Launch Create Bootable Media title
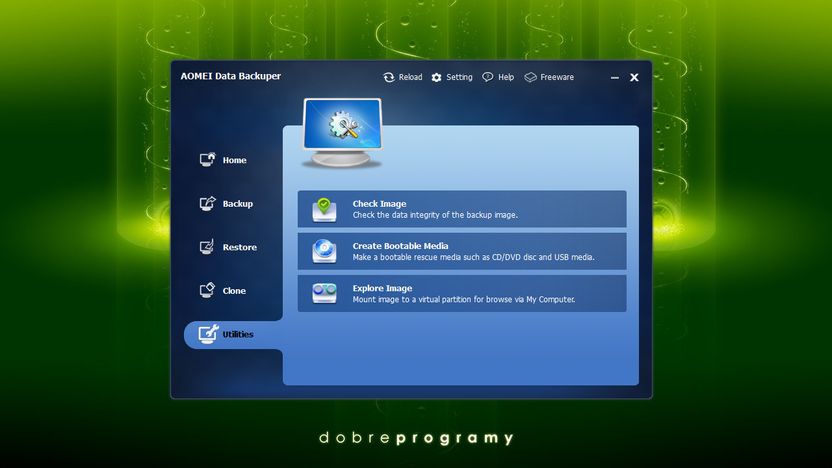 tap(400, 246)
